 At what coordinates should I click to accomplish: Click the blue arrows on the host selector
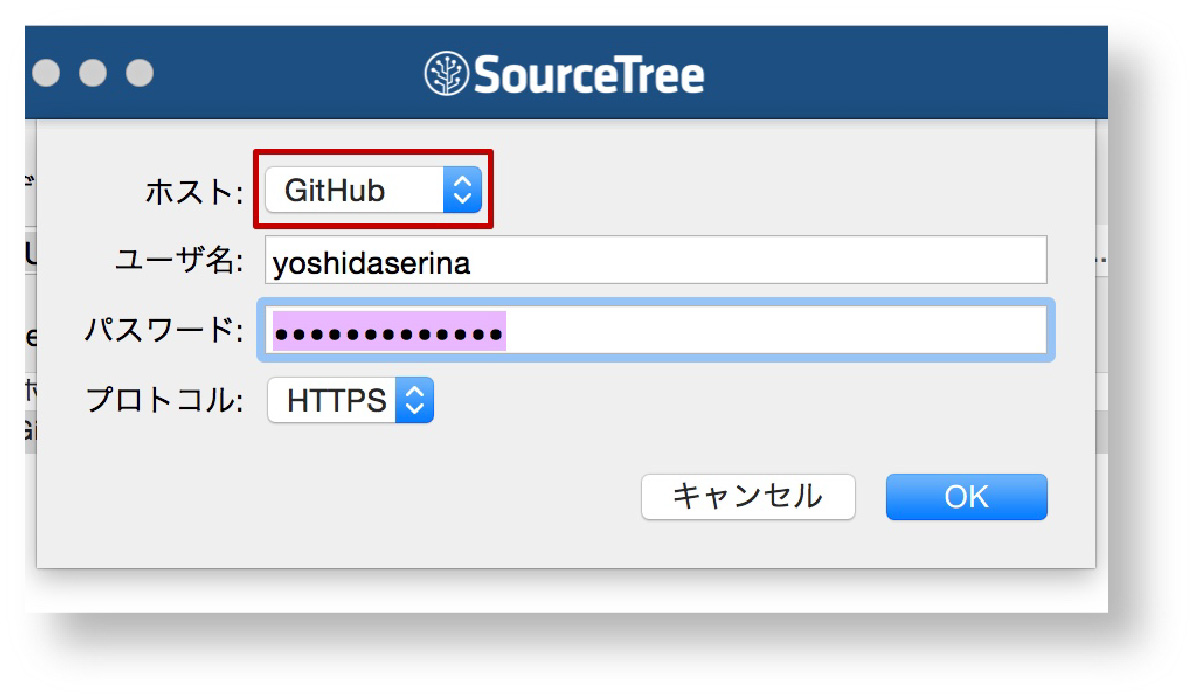(462, 190)
